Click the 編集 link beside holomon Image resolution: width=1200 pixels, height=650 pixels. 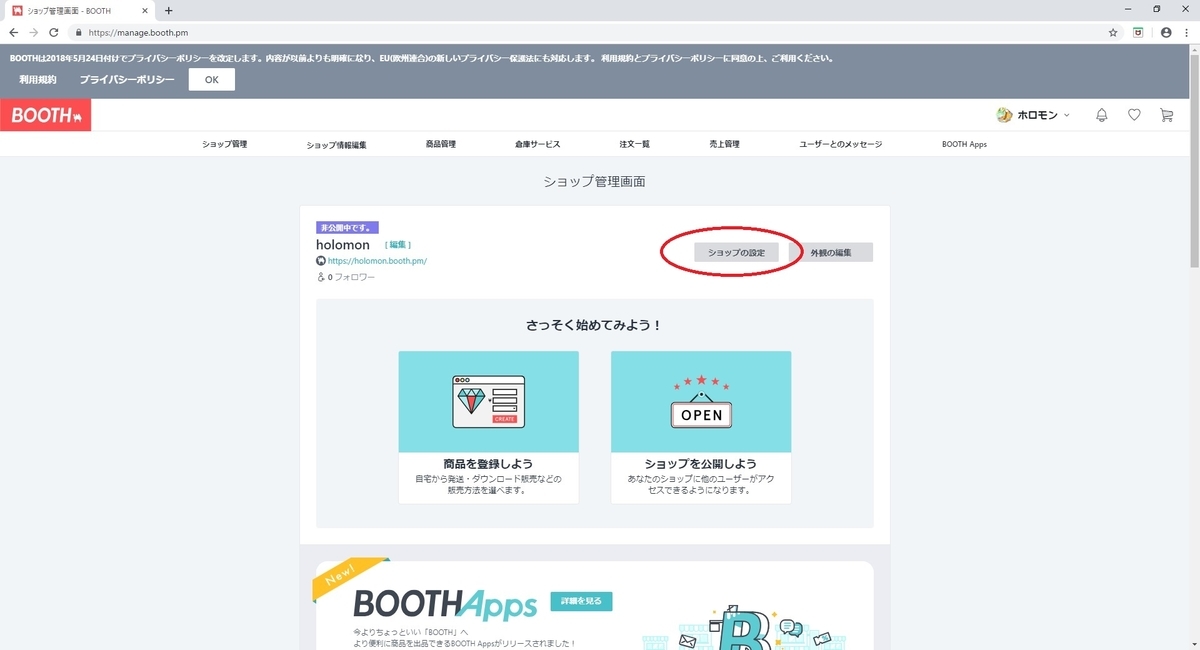(x=398, y=245)
